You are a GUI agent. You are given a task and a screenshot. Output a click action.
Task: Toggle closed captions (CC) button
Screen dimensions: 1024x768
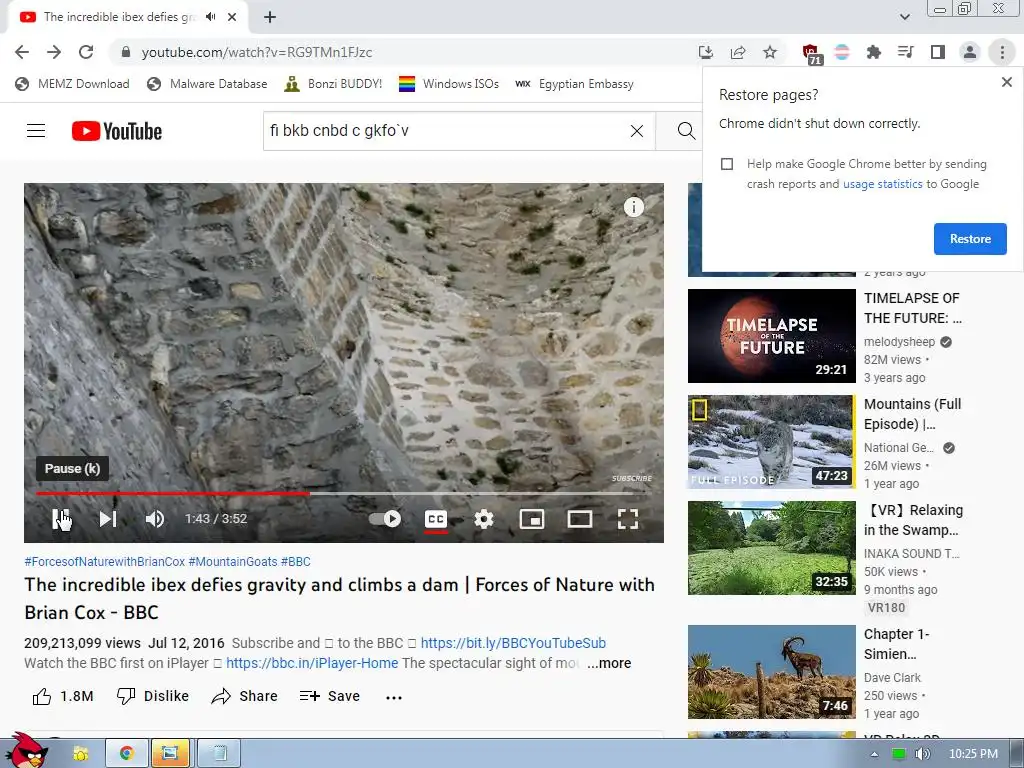click(x=436, y=519)
